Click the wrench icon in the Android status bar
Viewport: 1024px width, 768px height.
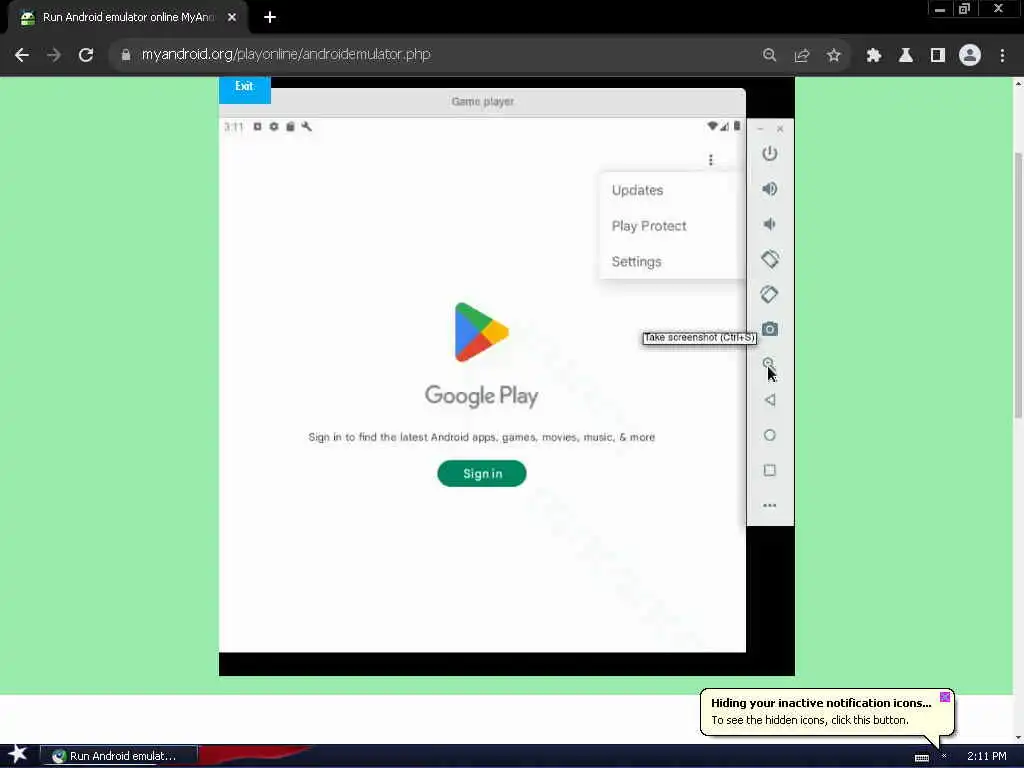(x=306, y=127)
